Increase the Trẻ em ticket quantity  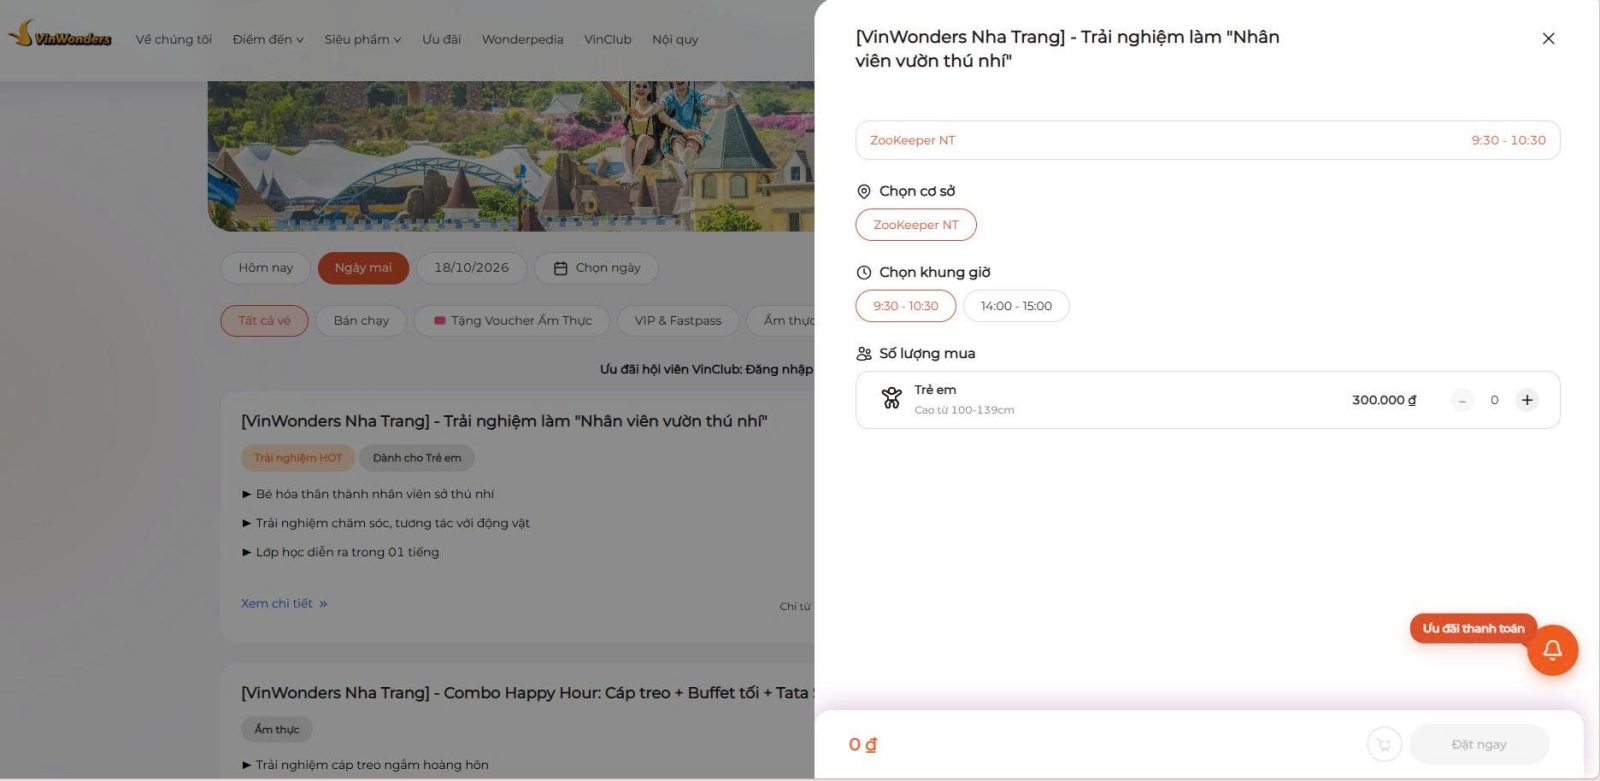1527,400
